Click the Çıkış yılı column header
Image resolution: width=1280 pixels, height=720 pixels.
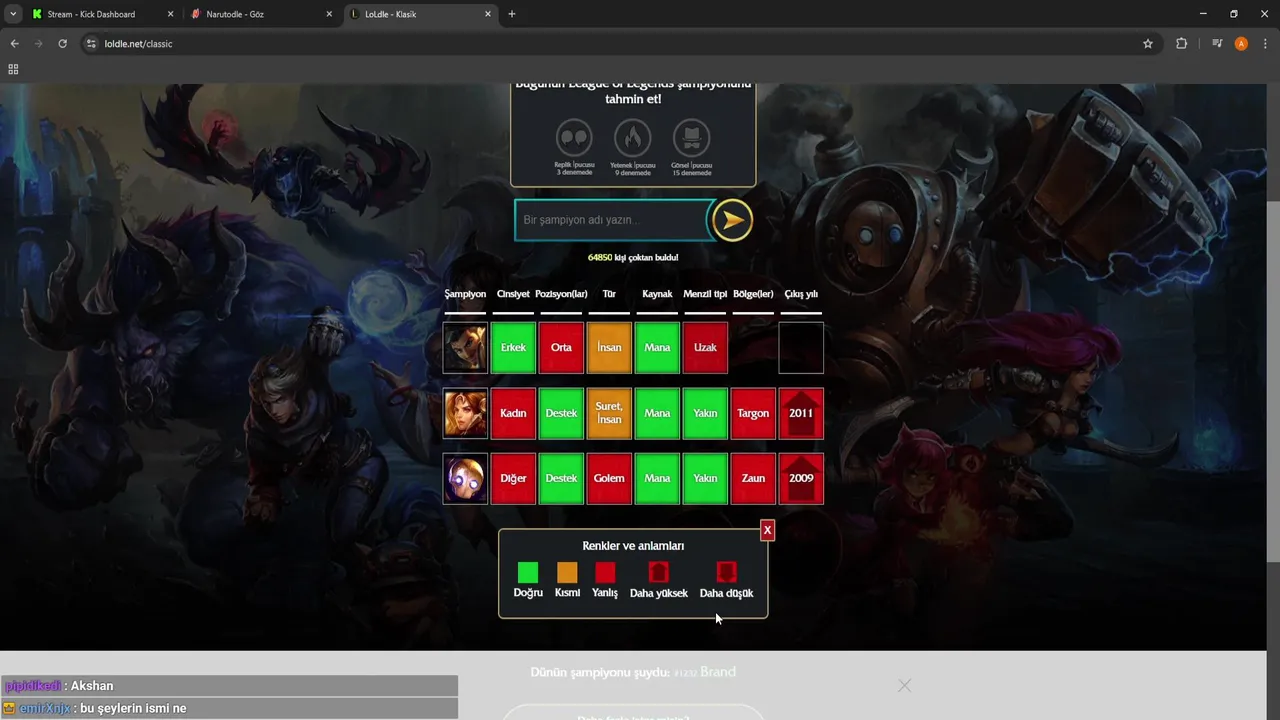pos(801,294)
